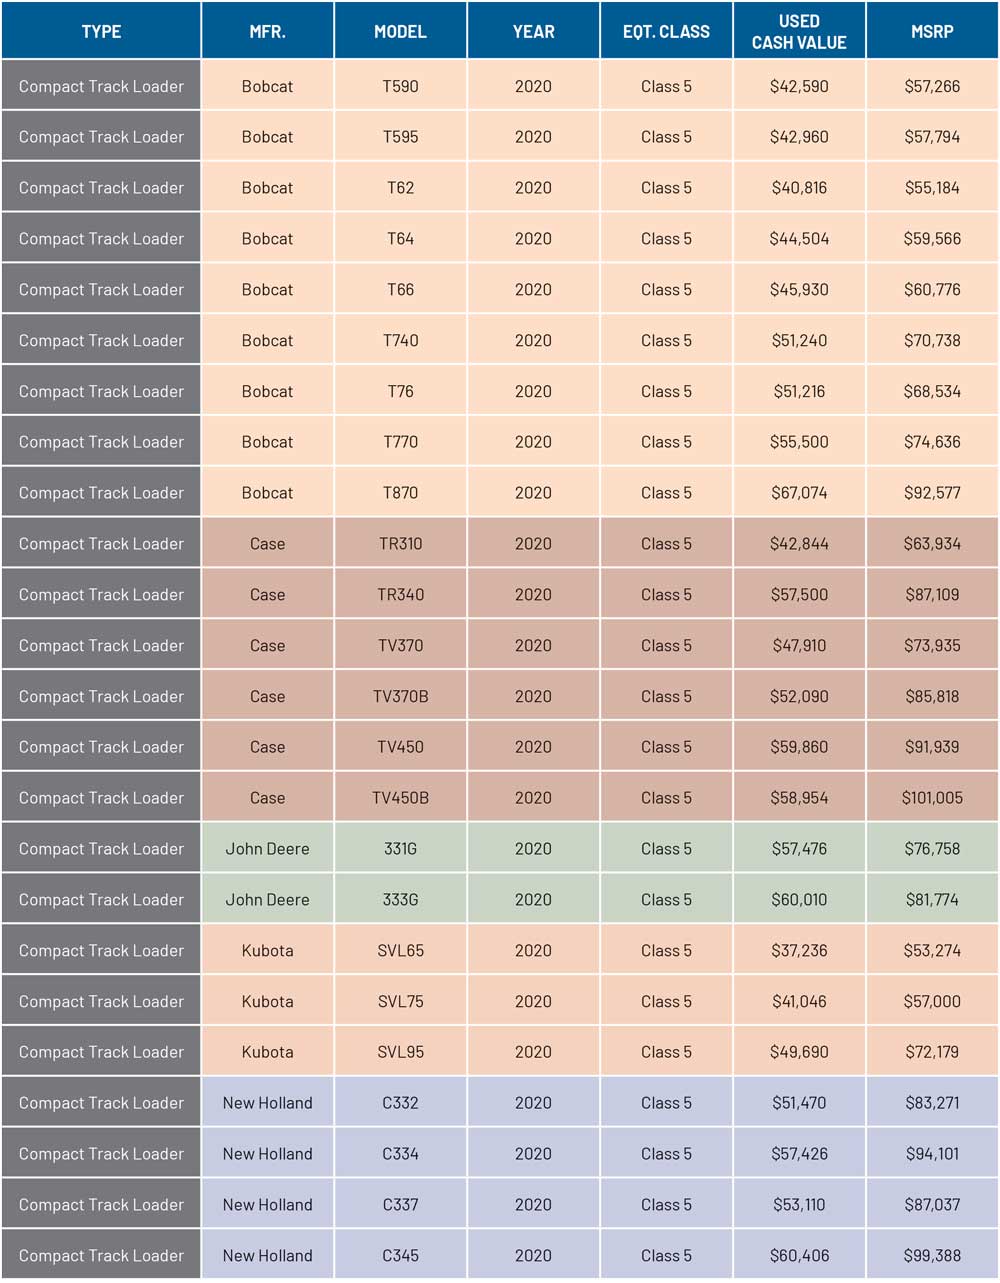Select the $67,074 used cash value
The image size is (1000, 1283).
coord(799,493)
